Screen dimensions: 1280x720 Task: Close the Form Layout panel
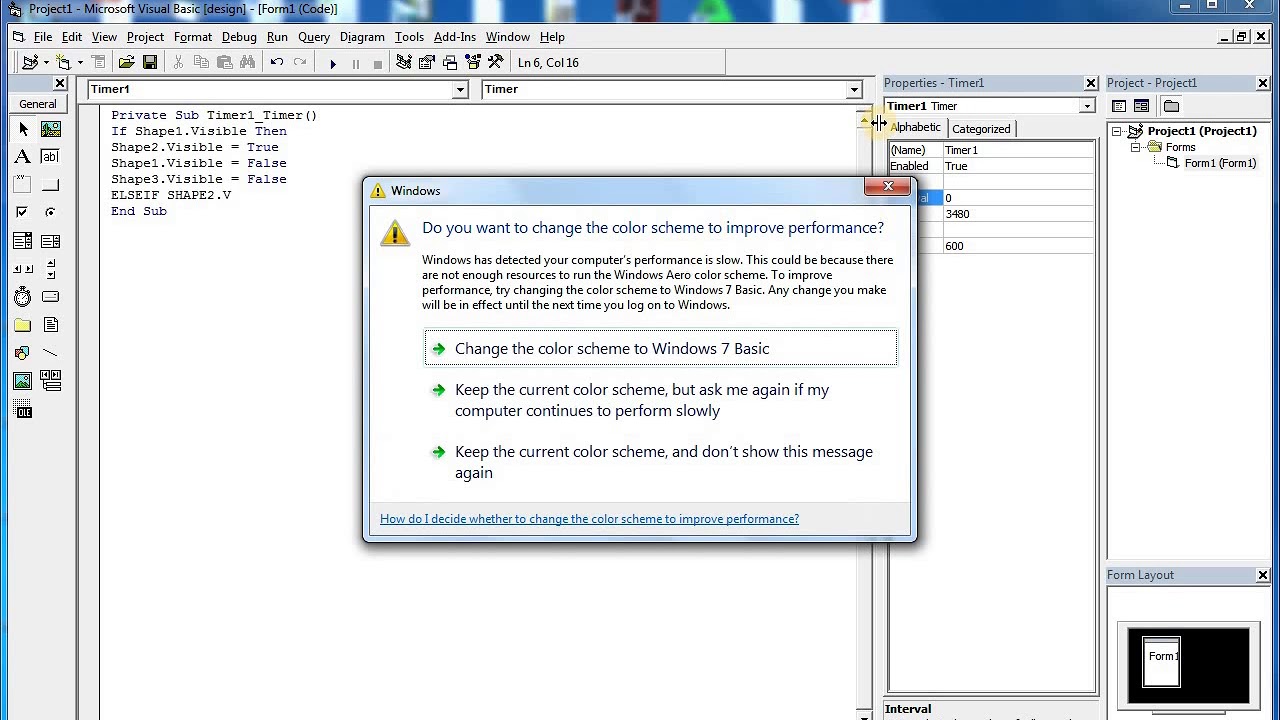point(1263,575)
